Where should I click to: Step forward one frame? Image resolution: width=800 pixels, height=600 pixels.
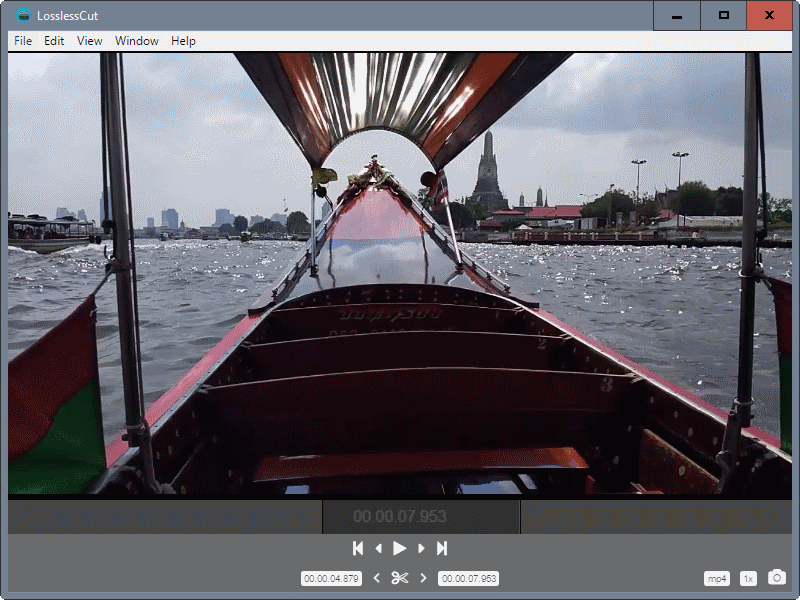coord(421,548)
